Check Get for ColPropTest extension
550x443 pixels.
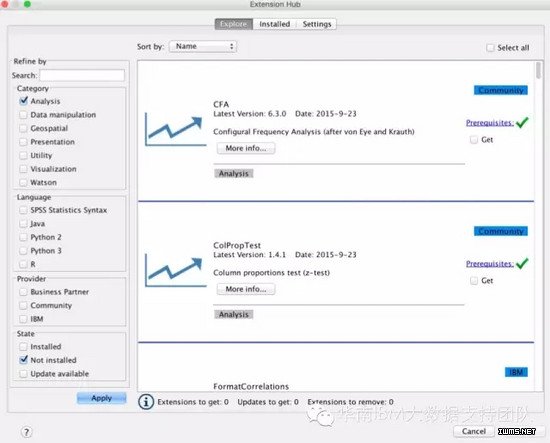(x=474, y=281)
